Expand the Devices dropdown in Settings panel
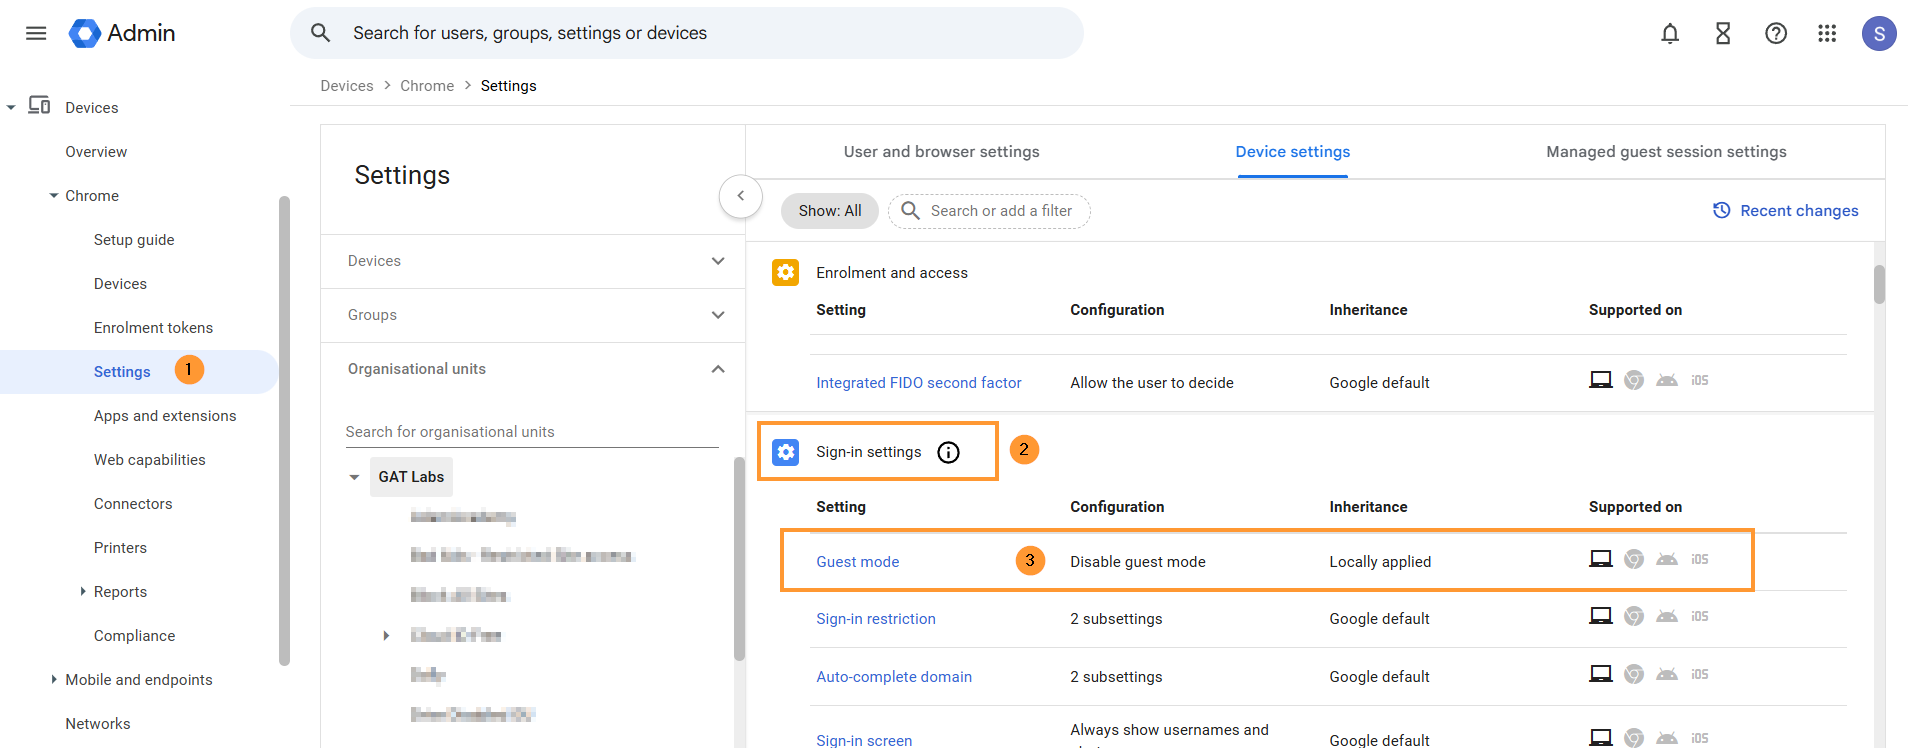Viewport: 1908px width, 748px height. click(717, 261)
